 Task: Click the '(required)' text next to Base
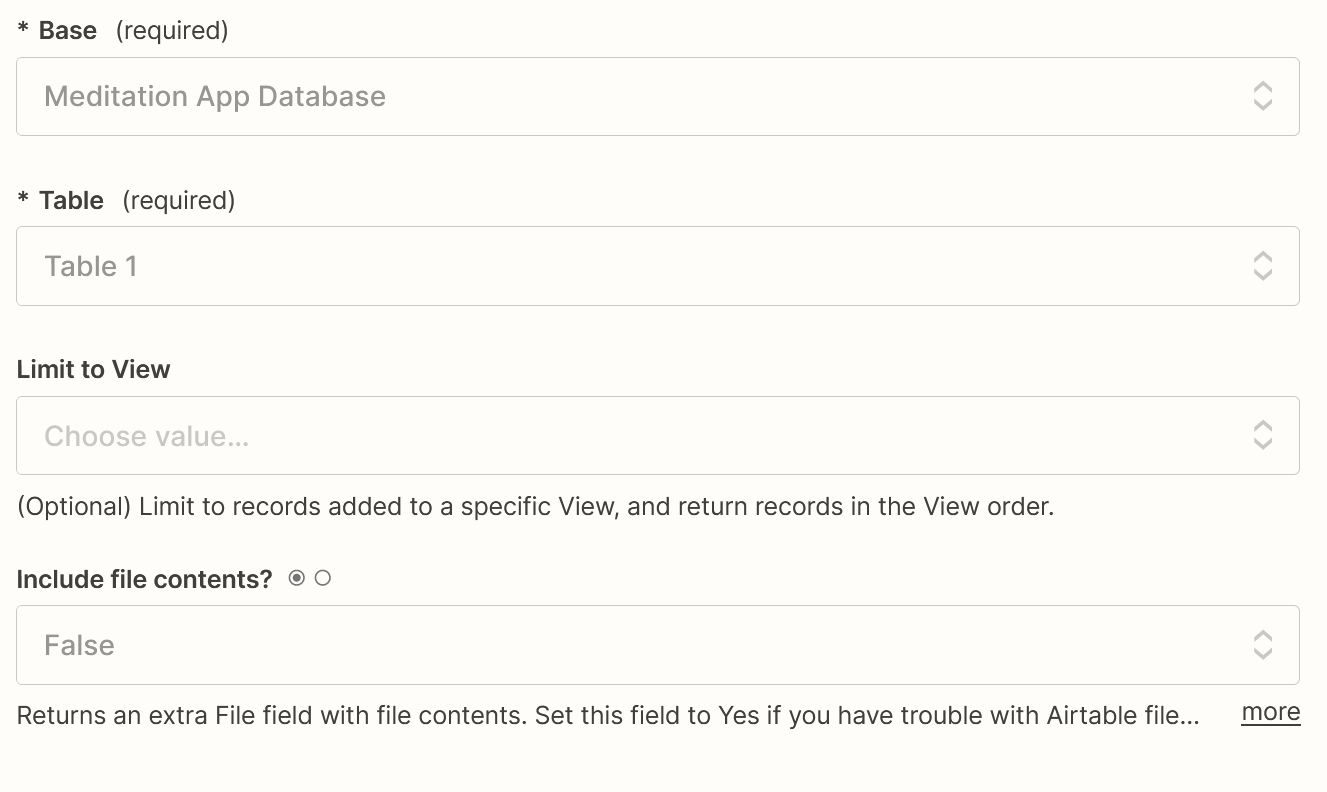(x=172, y=31)
